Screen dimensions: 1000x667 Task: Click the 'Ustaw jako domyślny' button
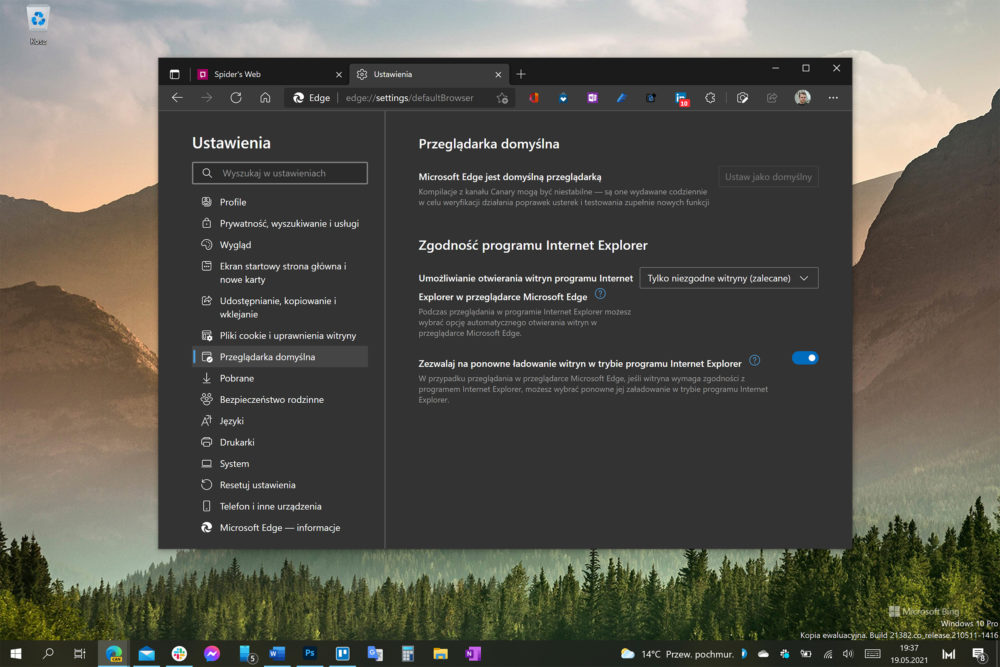pos(768,177)
